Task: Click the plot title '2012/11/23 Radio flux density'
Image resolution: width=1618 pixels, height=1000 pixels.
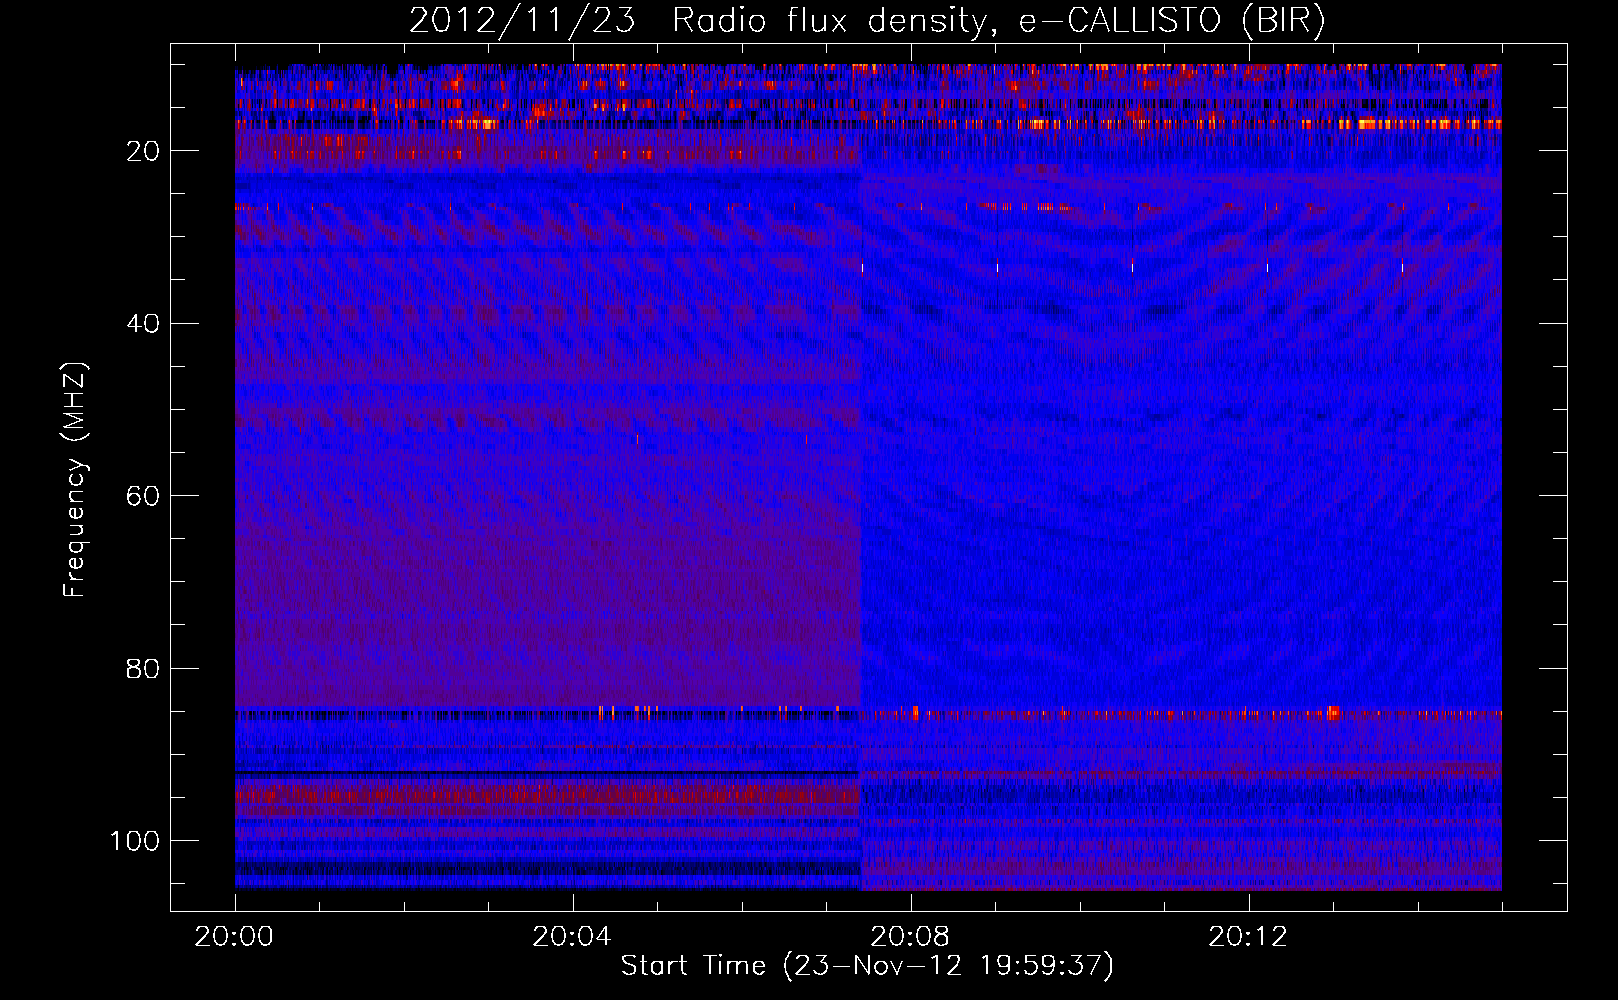Action: [x=867, y=21]
